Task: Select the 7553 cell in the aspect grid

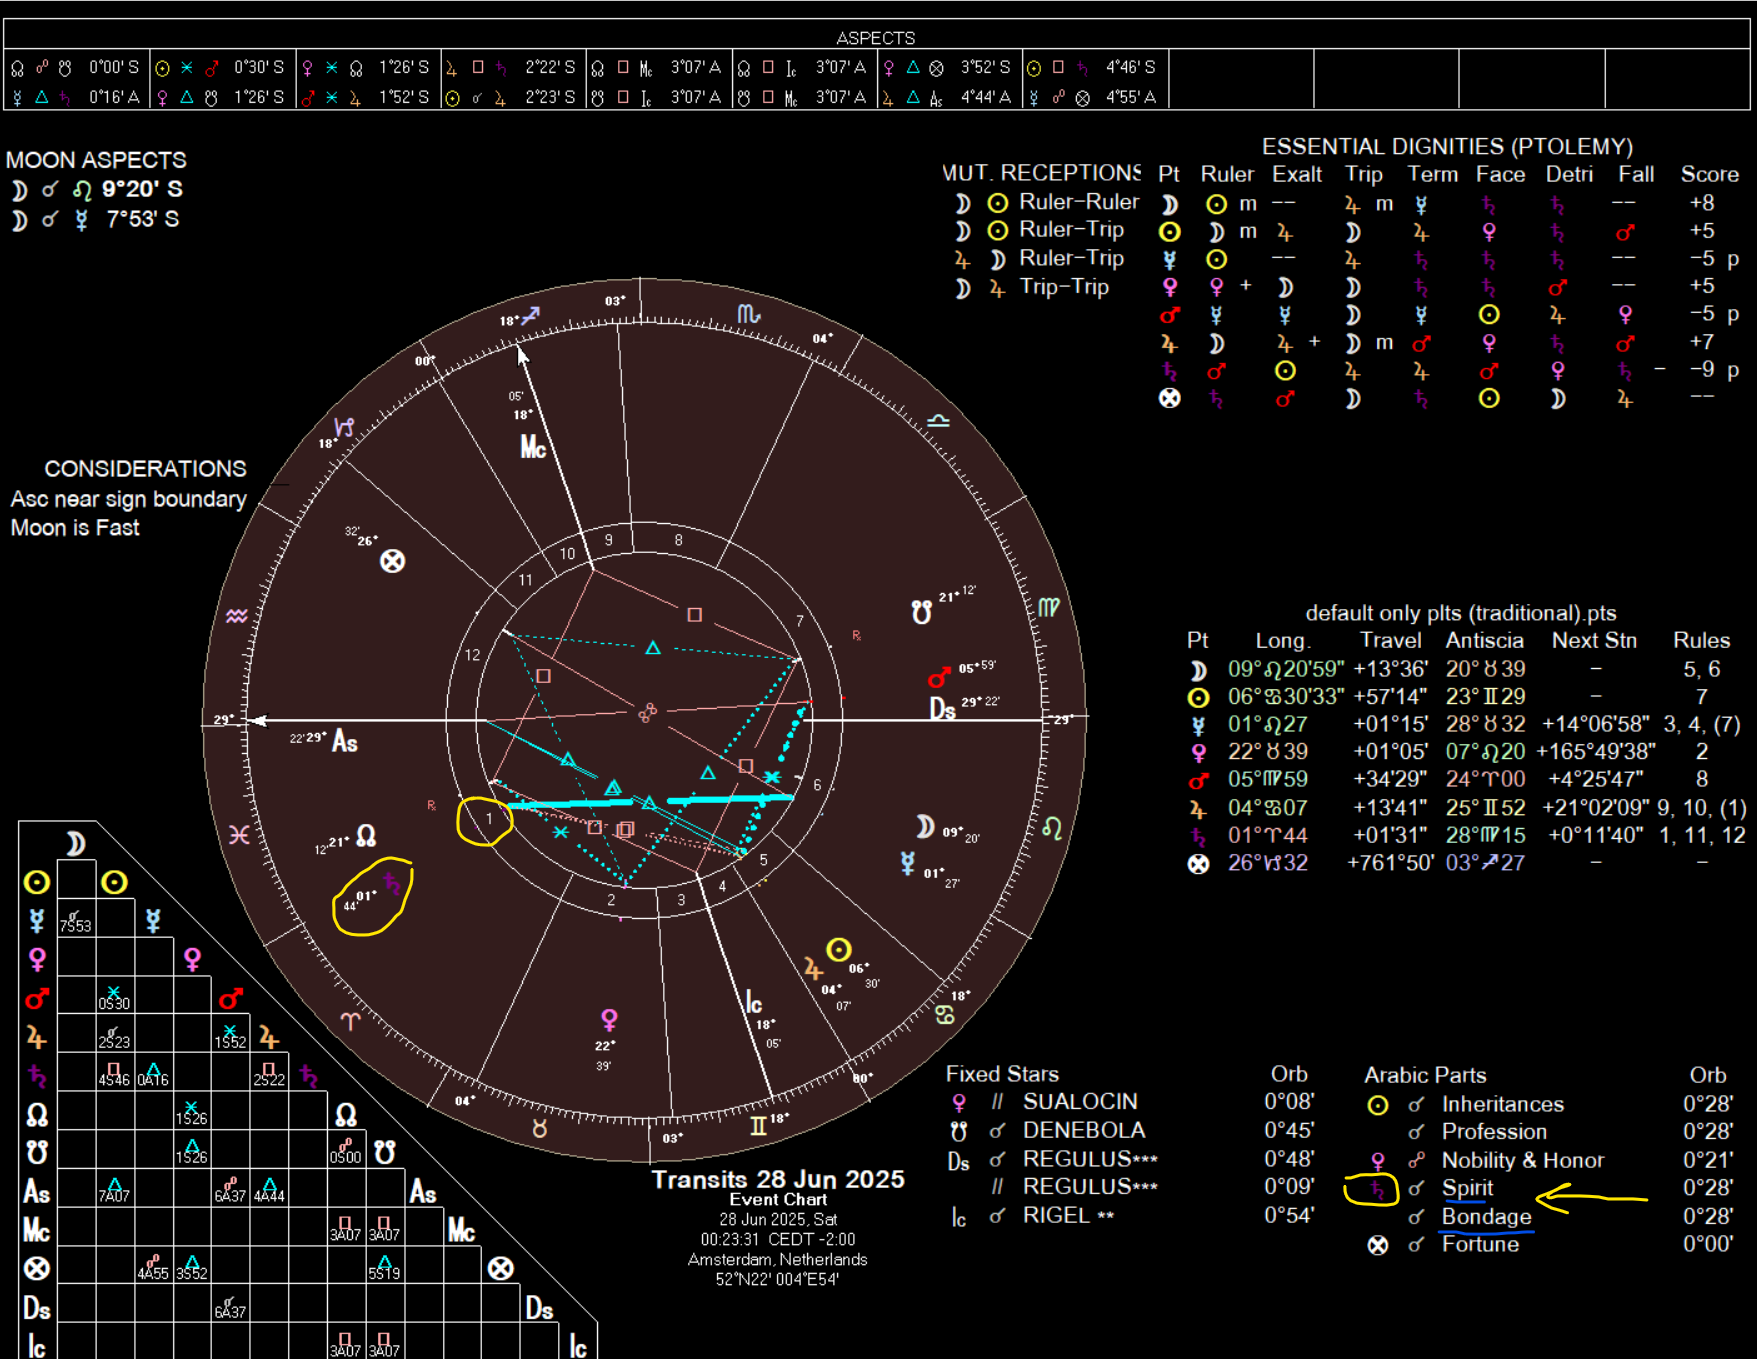Action: 76,919
